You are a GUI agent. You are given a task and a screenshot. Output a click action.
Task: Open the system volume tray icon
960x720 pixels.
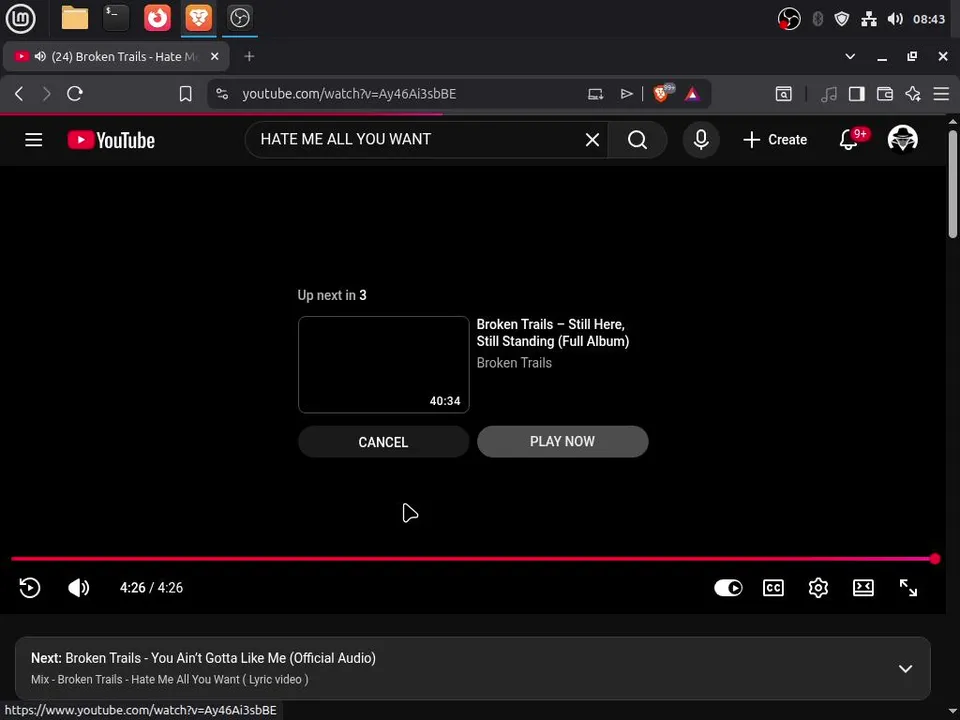coord(895,19)
